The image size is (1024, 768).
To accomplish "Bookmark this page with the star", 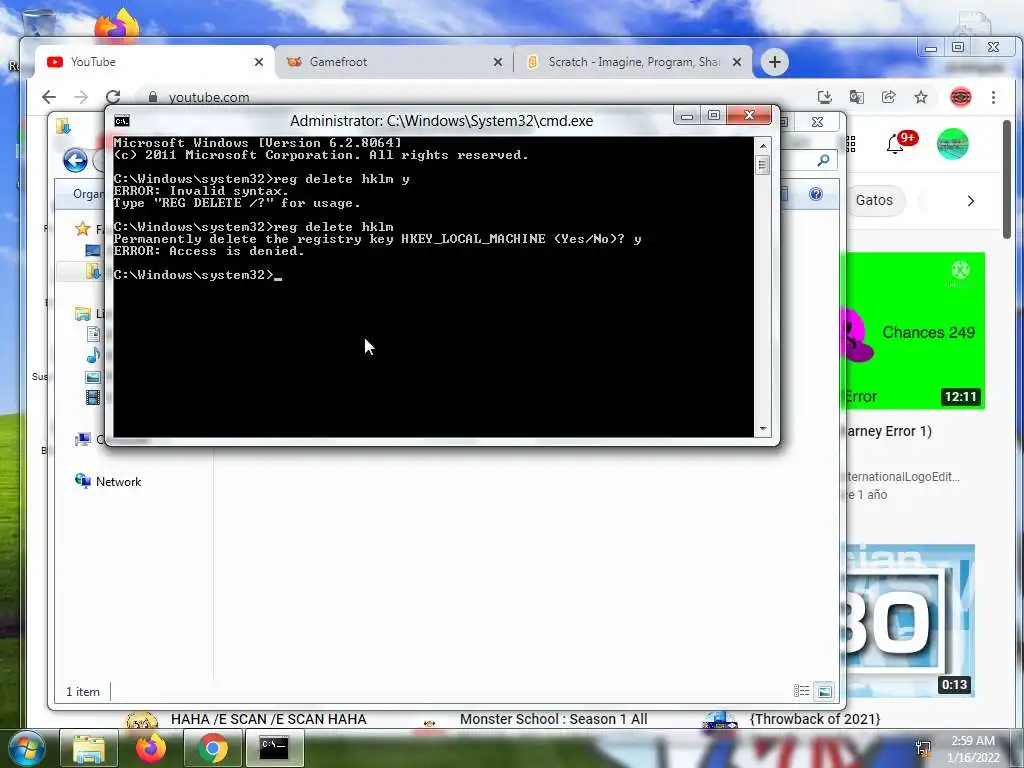I will [x=921, y=97].
